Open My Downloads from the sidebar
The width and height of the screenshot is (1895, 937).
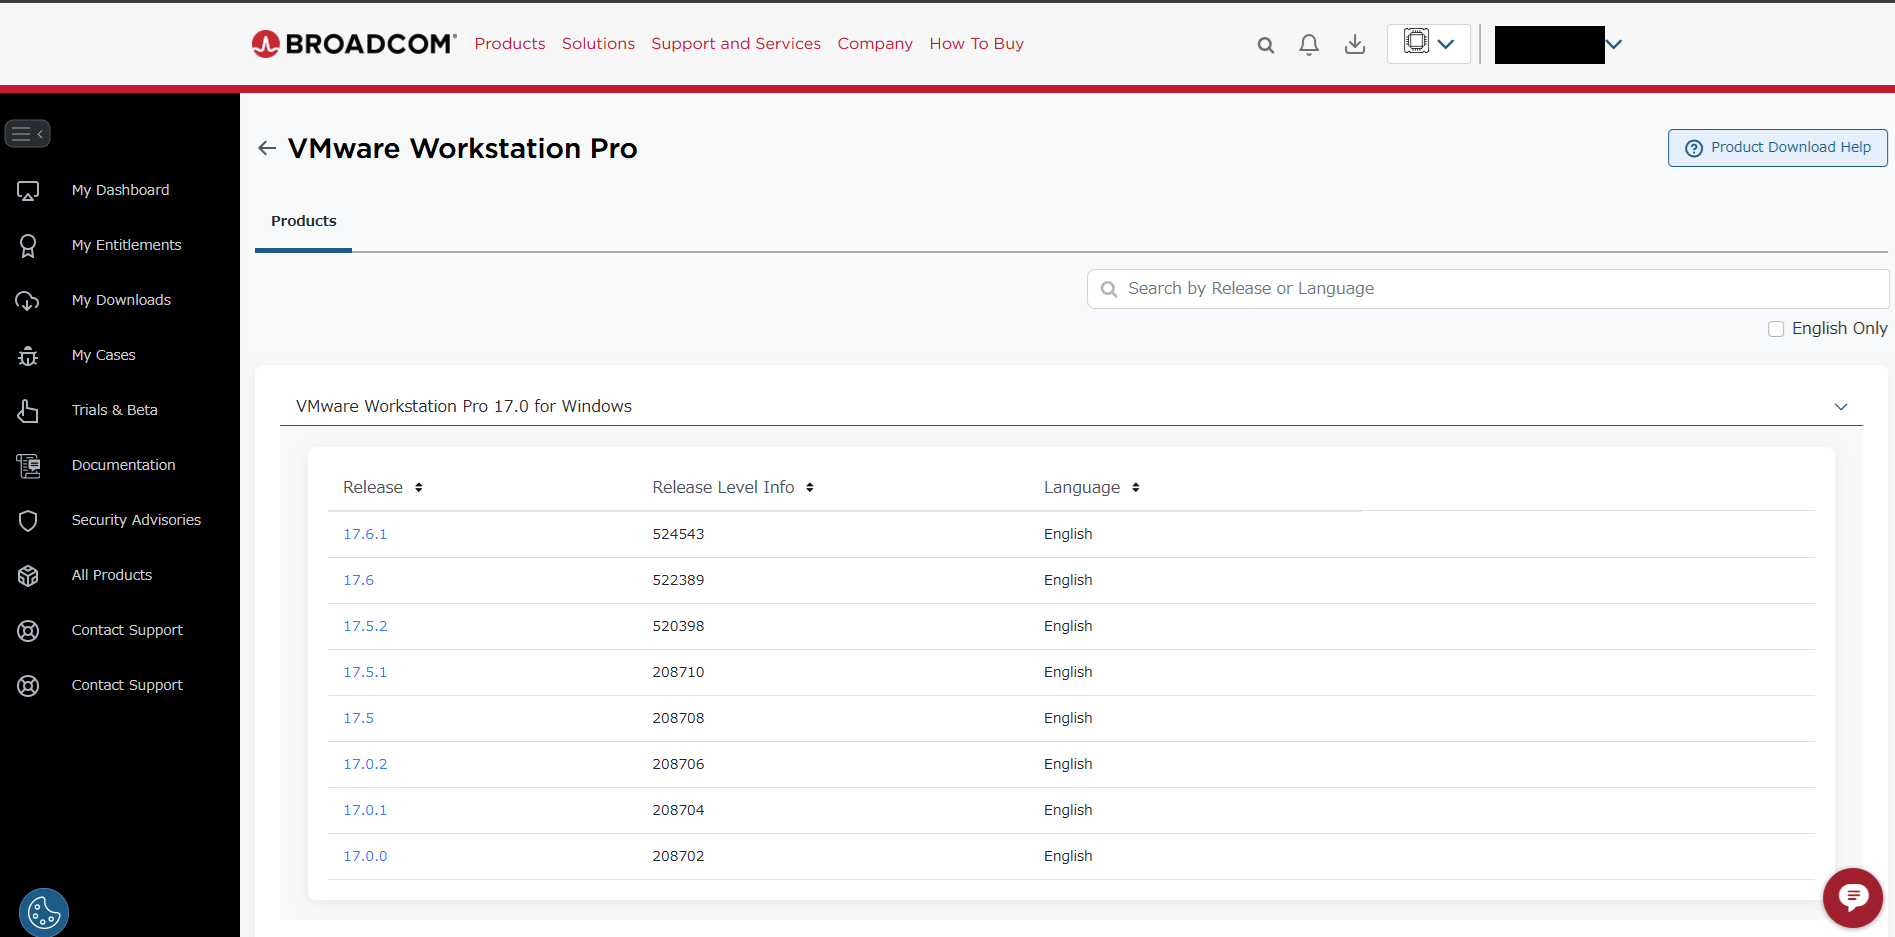pyautogui.click(x=120, y=299)
